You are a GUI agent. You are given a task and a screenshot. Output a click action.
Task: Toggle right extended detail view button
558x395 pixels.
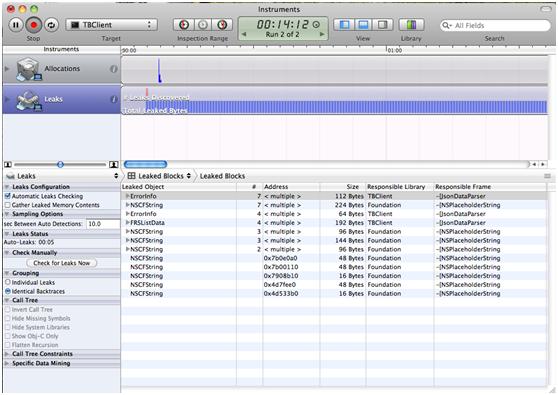(383, 25)
